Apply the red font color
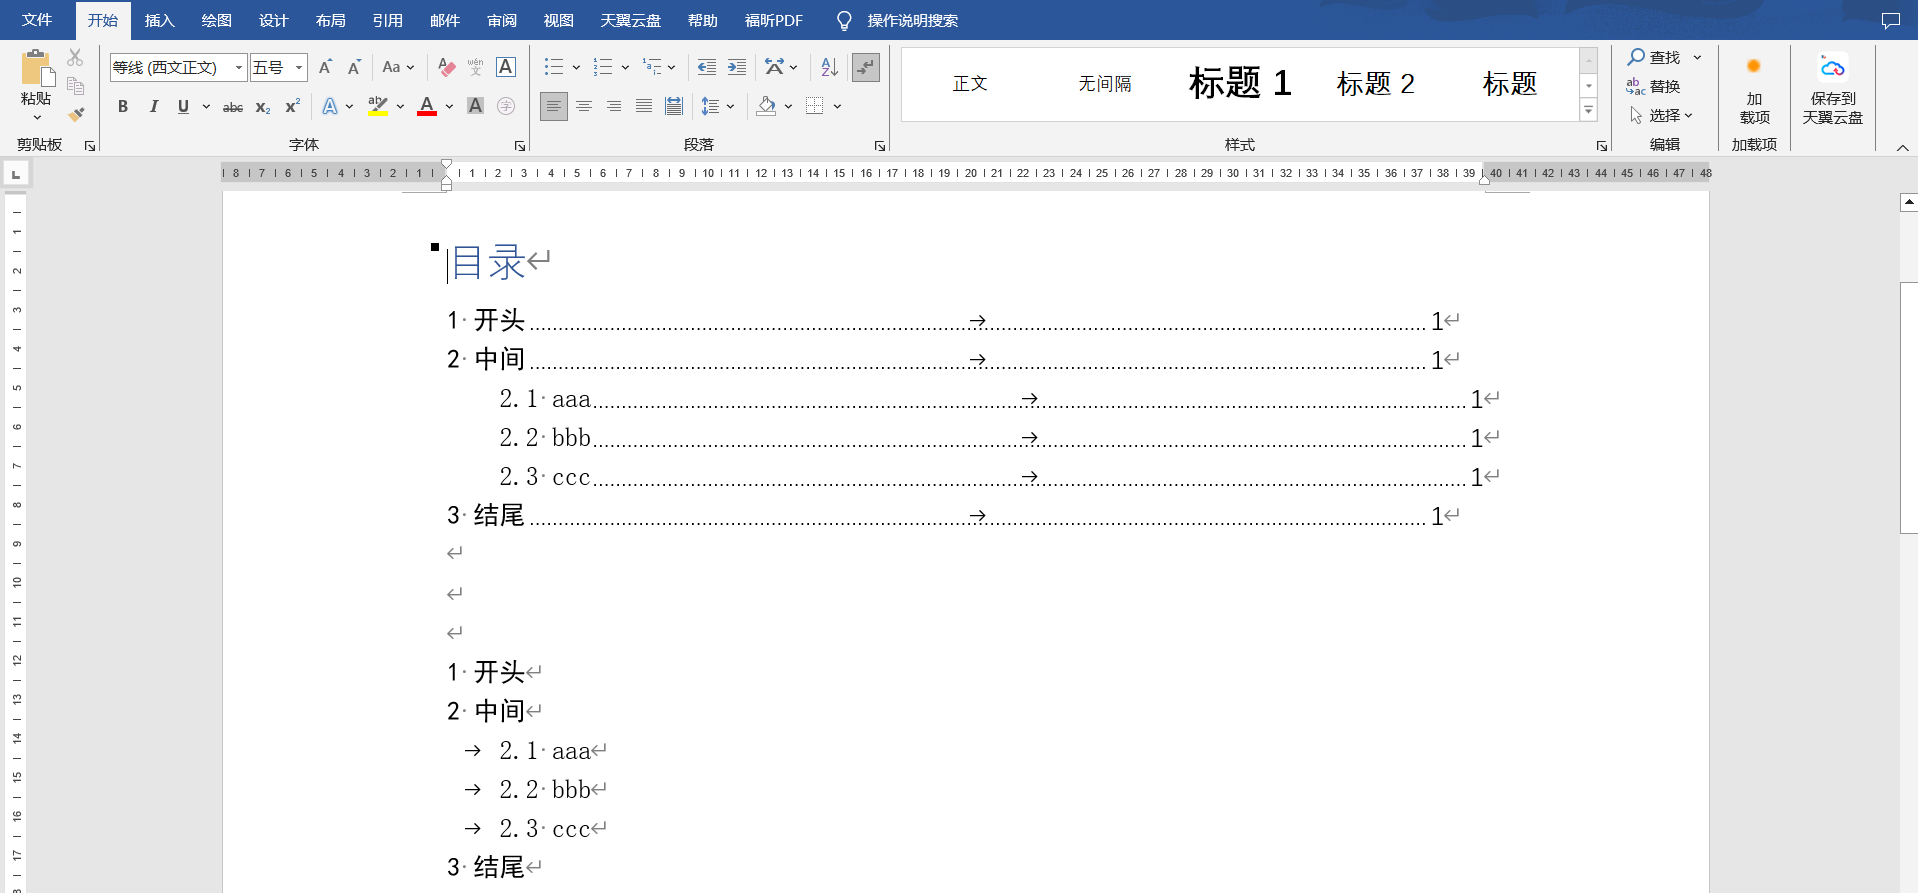1918x893 pixels. pyautogui.click(x=427, y=106)
